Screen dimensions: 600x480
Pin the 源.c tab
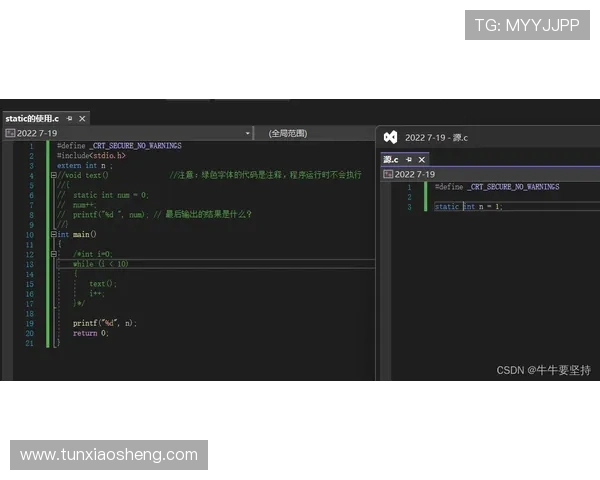408,159
